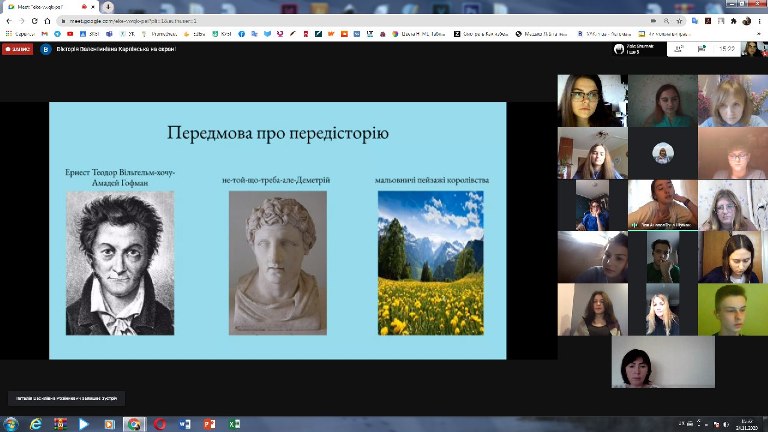Click the Hoffmann portrait on the slide

tap(120, 263)
